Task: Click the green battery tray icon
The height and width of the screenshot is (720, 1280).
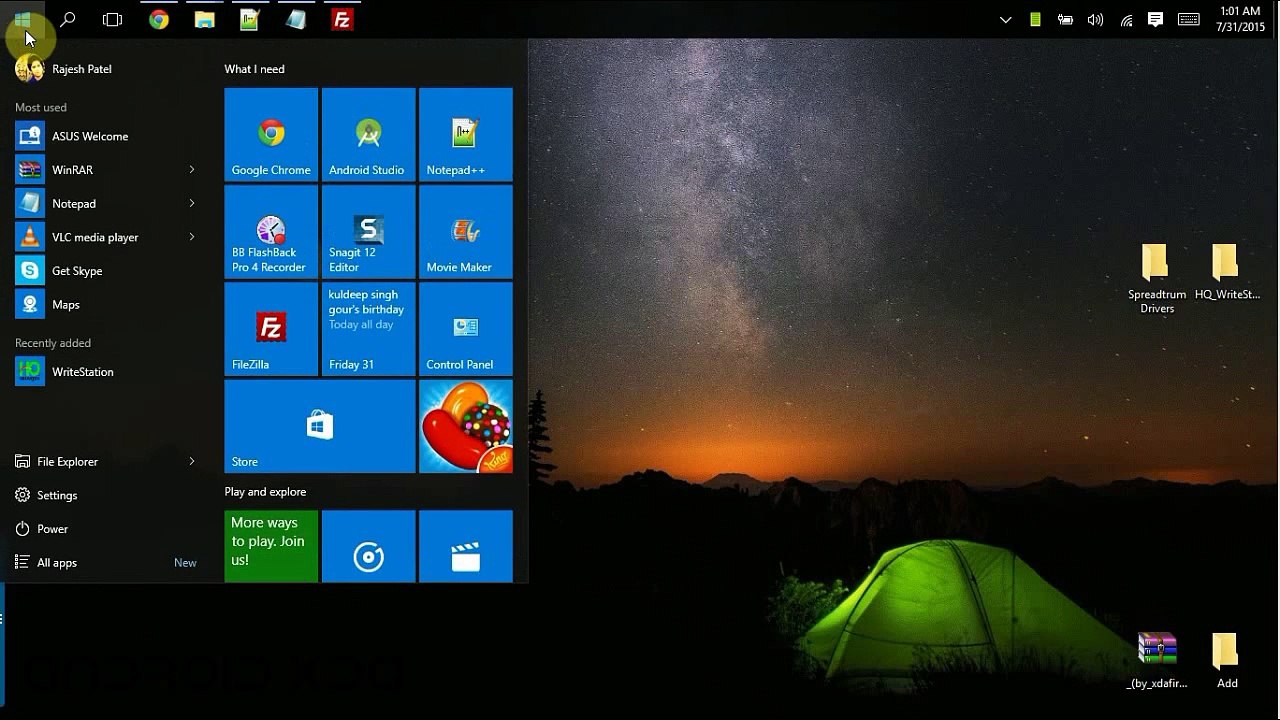Action: 1035,19
